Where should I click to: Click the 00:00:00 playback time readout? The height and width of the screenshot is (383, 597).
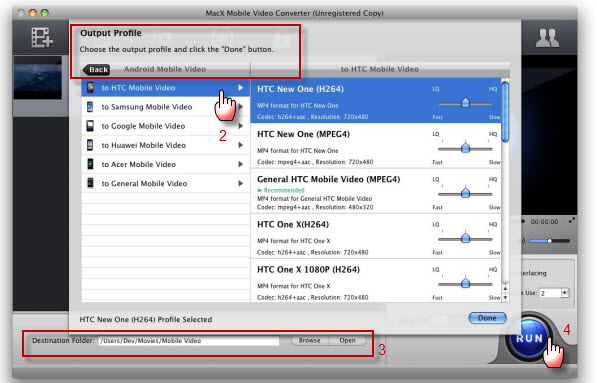[544, 221]
